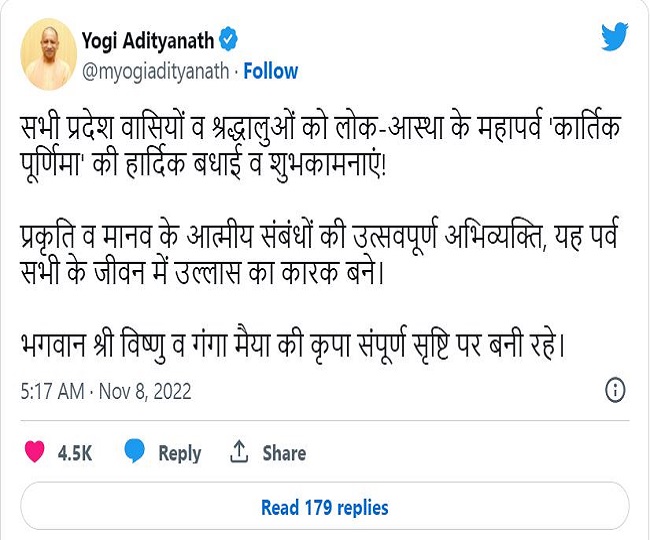Click the share arrow icon
The width and height of the screenshot is (650, 540).
(x=239, y=452)
